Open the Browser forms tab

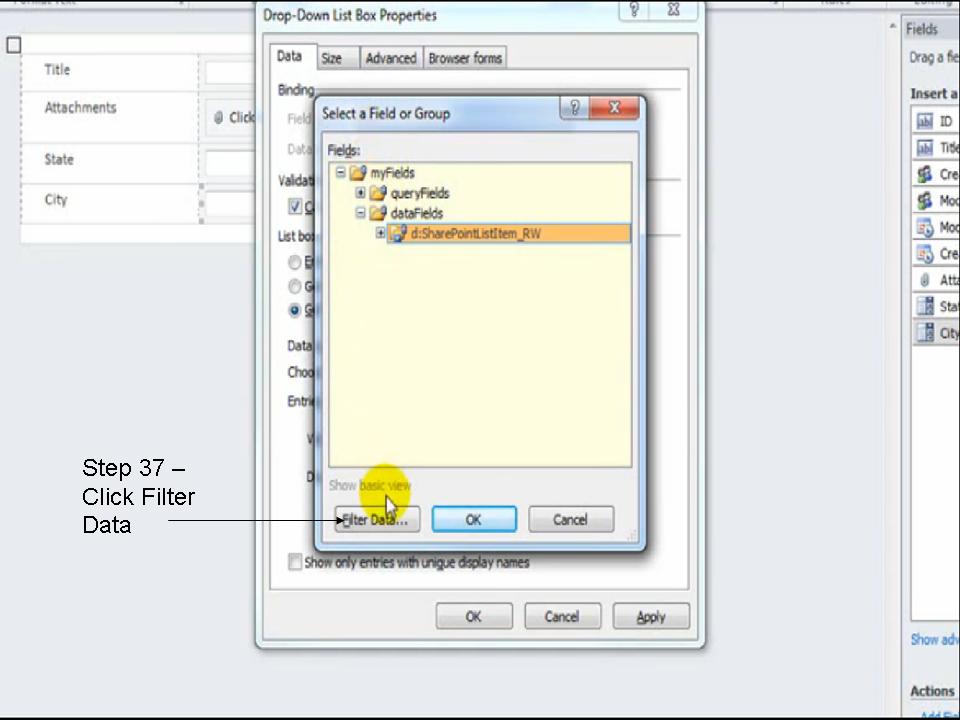[x=464, y=58]
